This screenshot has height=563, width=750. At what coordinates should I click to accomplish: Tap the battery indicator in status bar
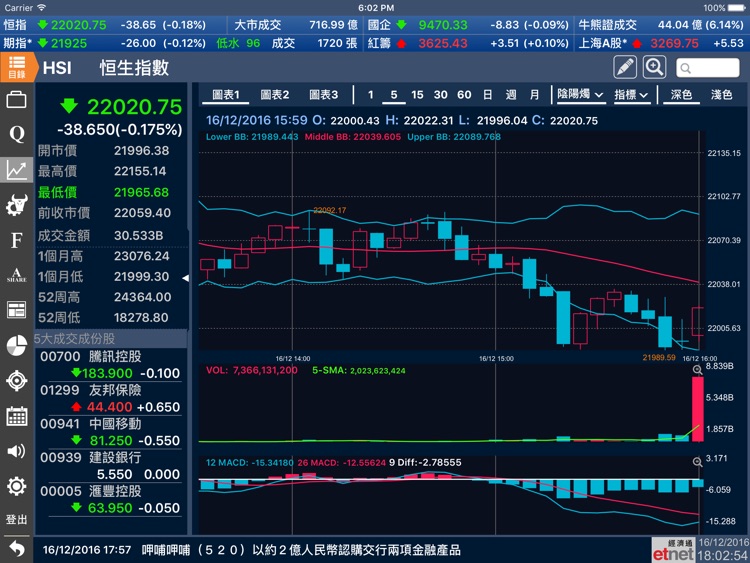click(x=736, y=8)
